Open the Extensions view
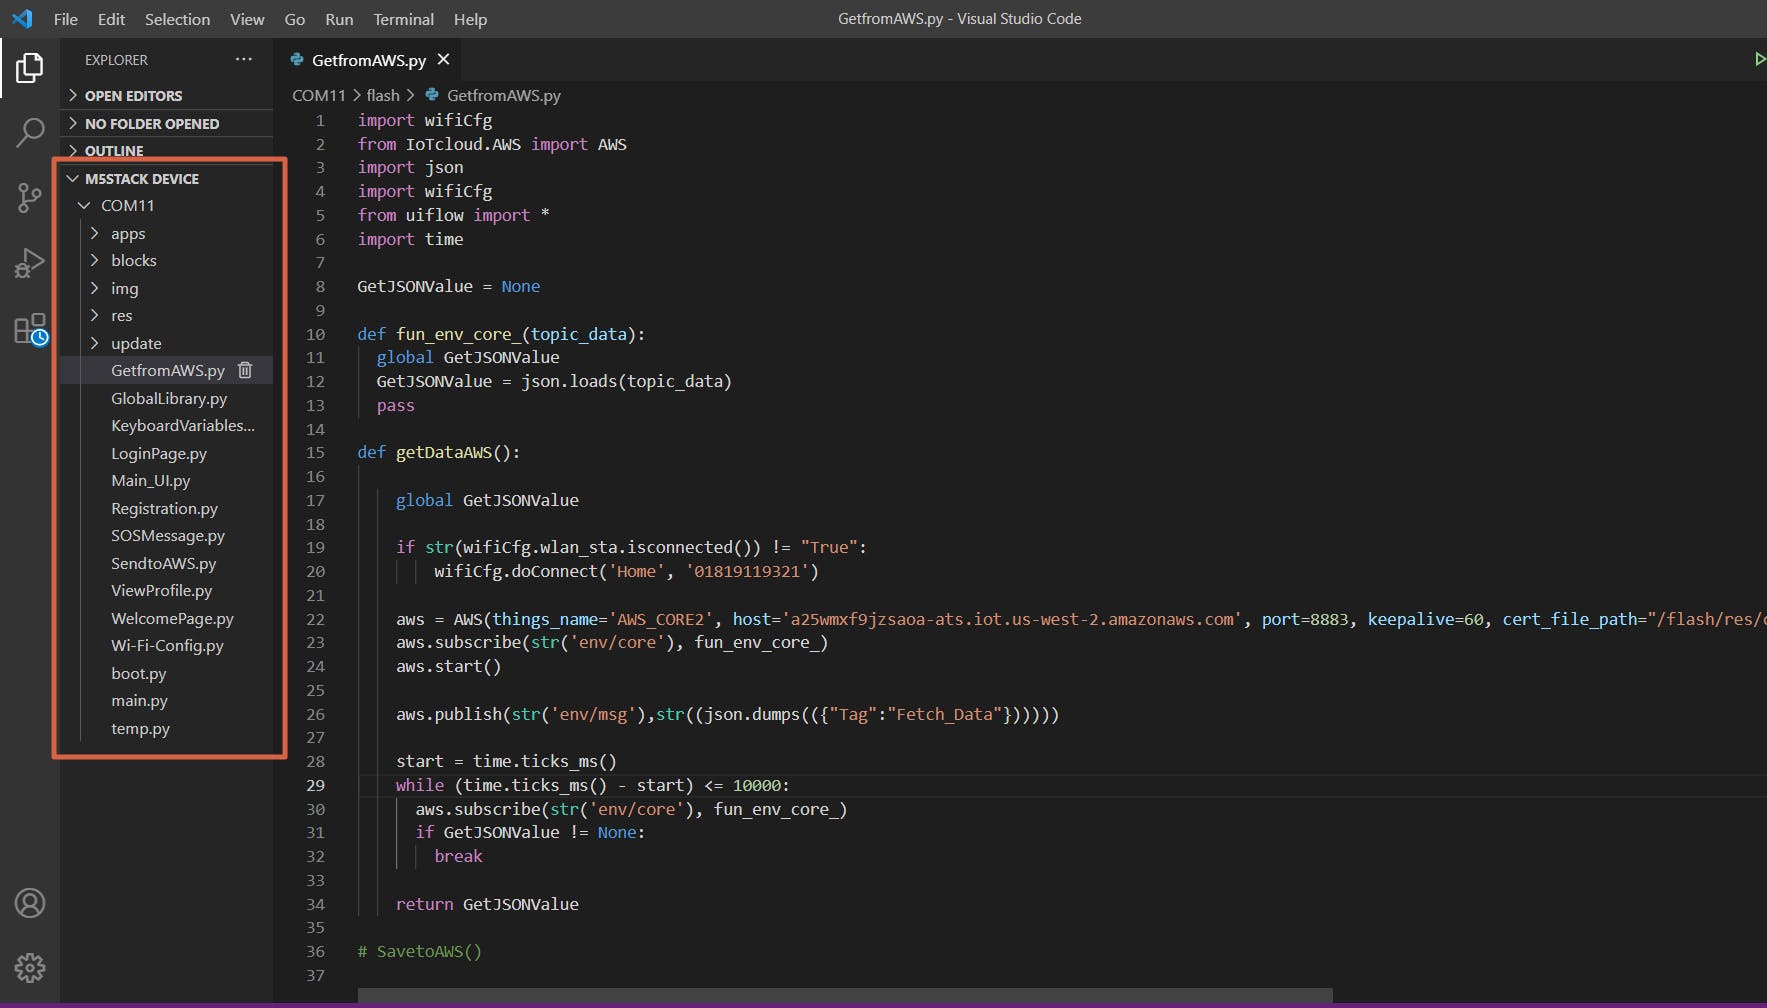Image resolution: width=1767 pixels, height=1008 pixels. 31,329
